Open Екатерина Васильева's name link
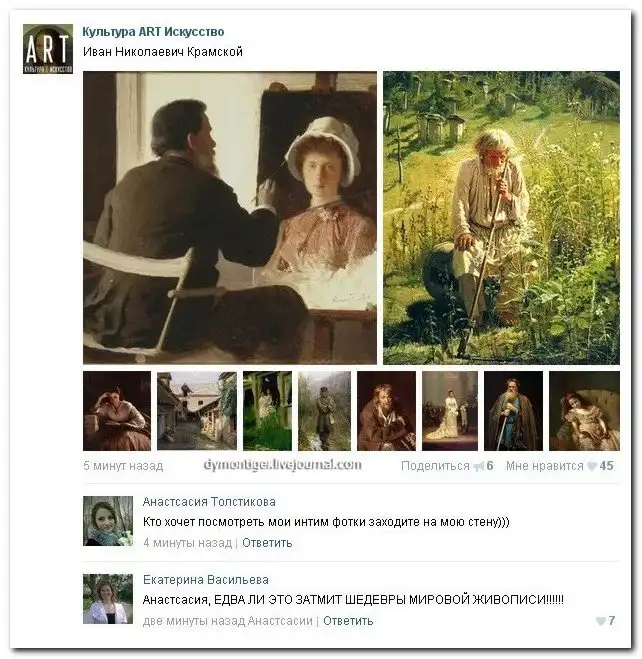 pos(206,580)
